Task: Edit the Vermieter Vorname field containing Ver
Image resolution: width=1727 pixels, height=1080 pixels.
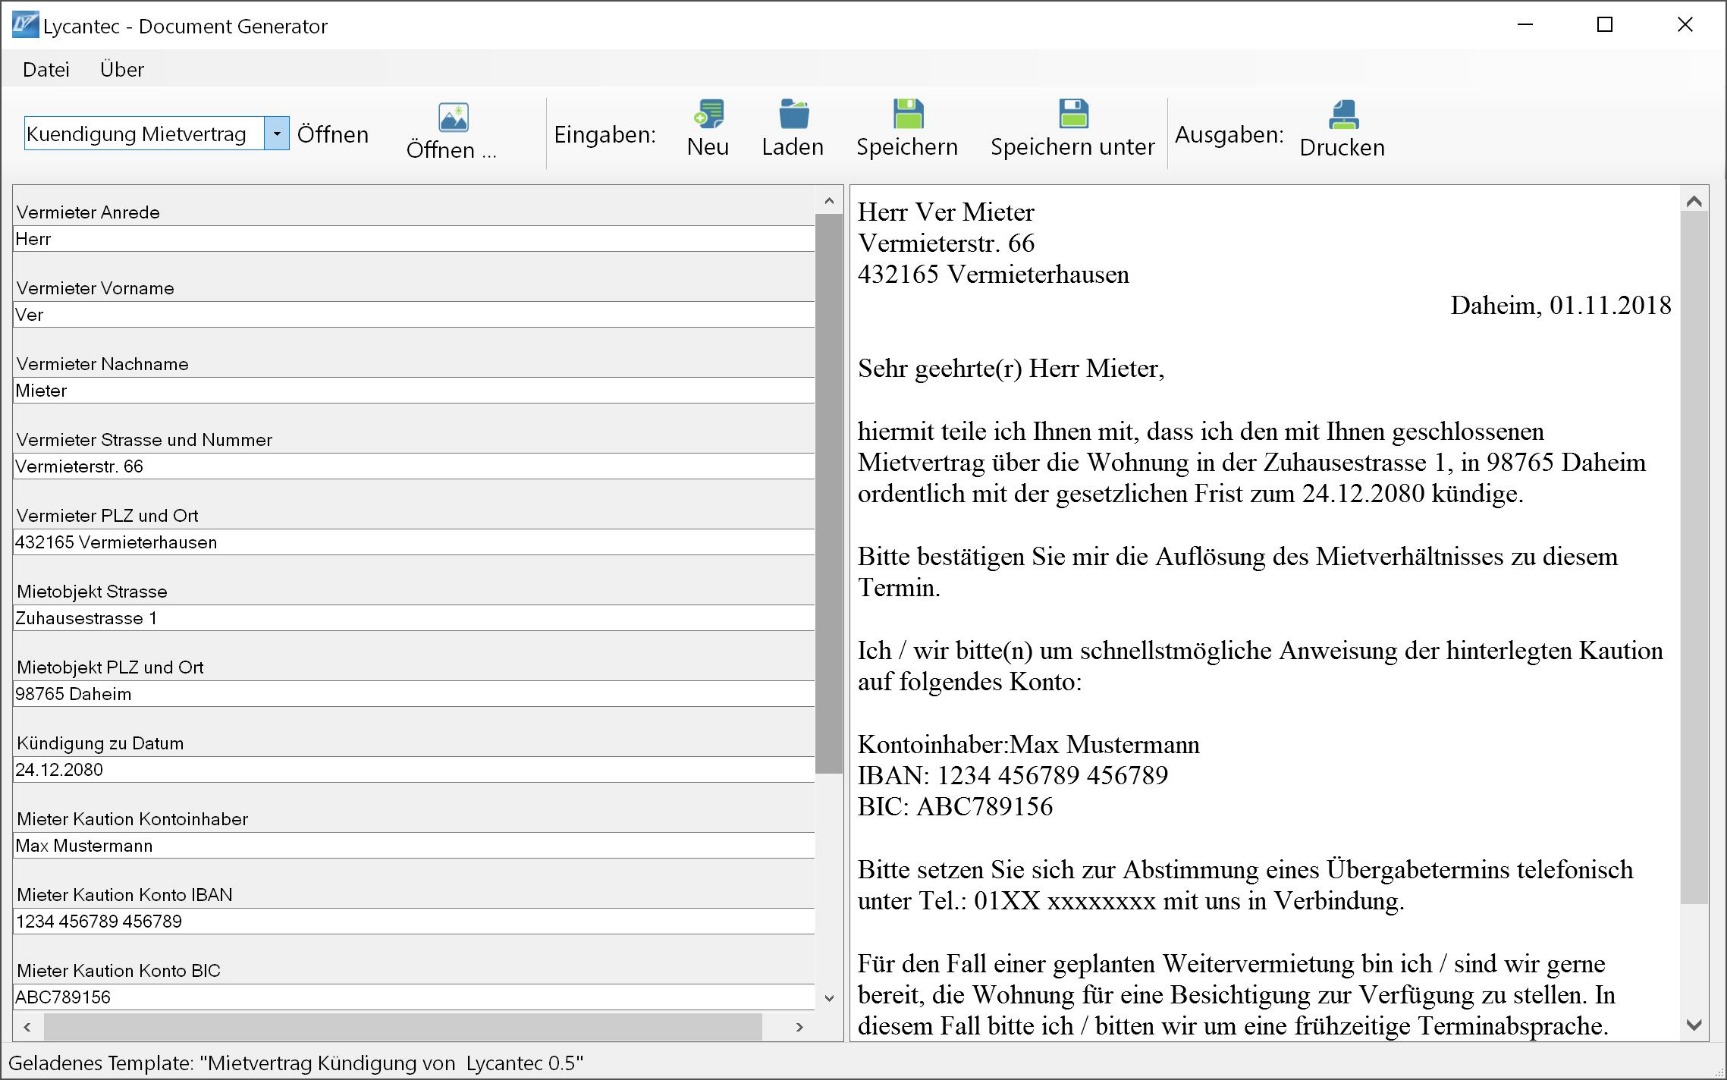Action: coord(414,315)
